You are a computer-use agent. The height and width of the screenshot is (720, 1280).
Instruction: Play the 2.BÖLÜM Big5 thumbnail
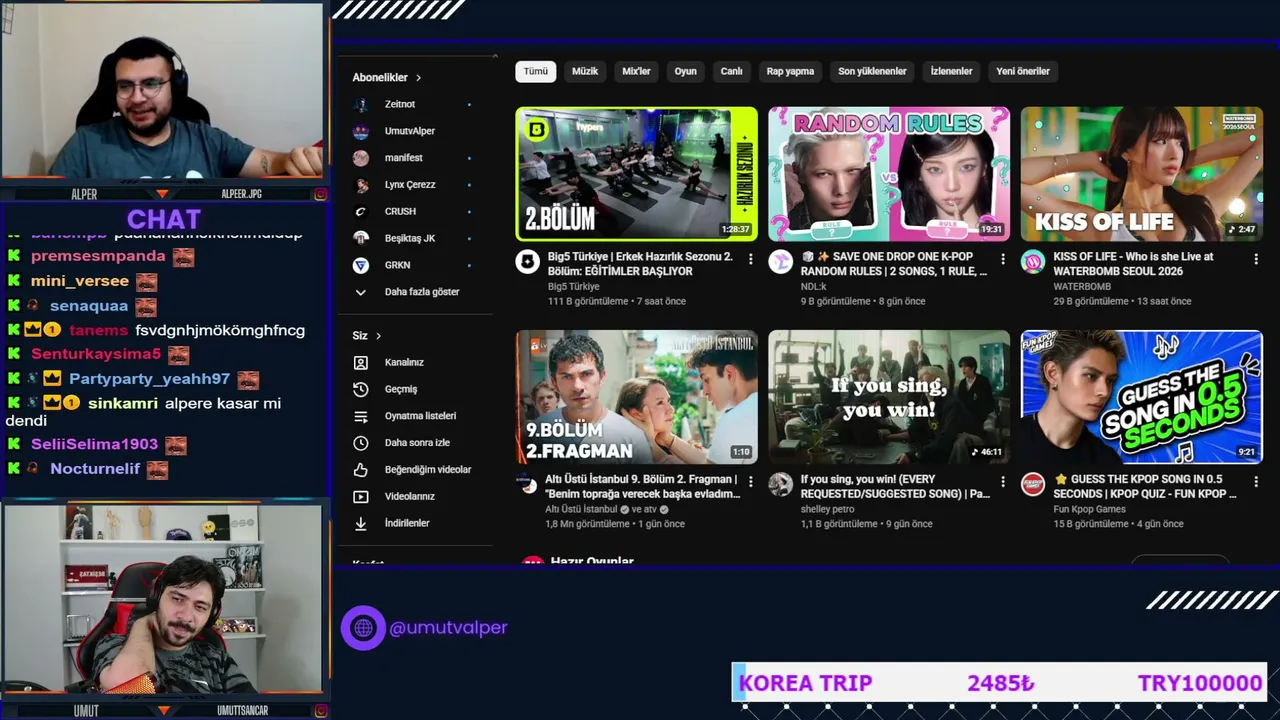637,174
